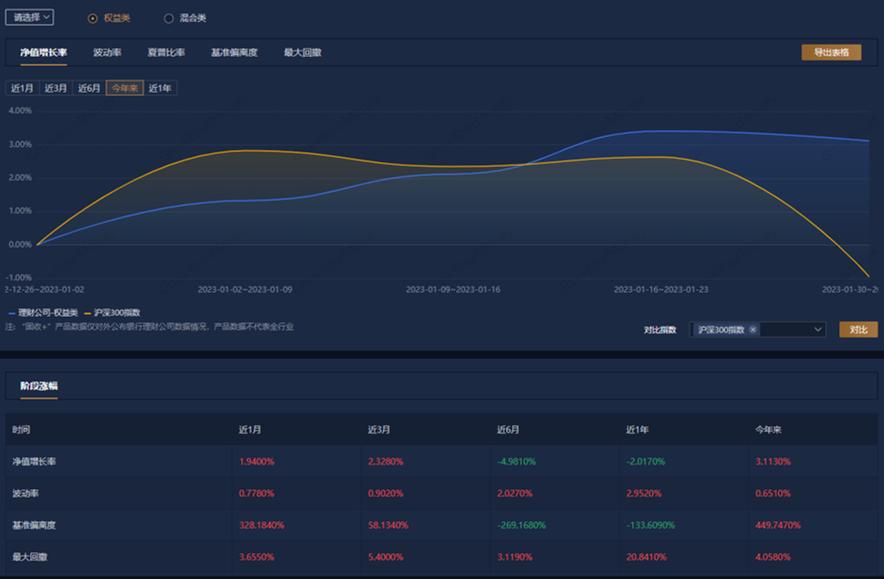
Task: Select the 权益类 radio button
Action: tap(93, 18)
